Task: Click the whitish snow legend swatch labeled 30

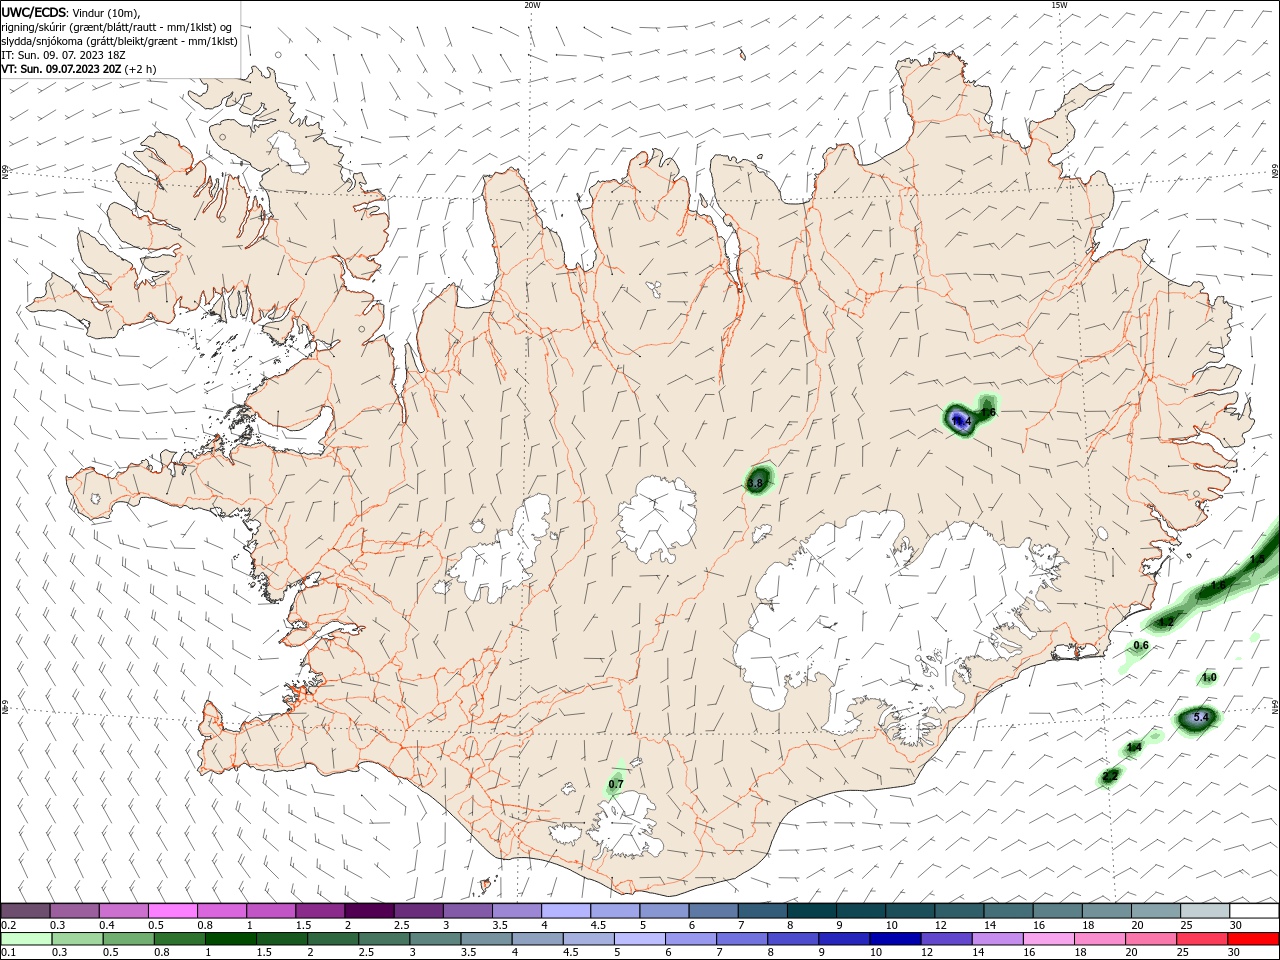Action: click(x=1253, y=910)
